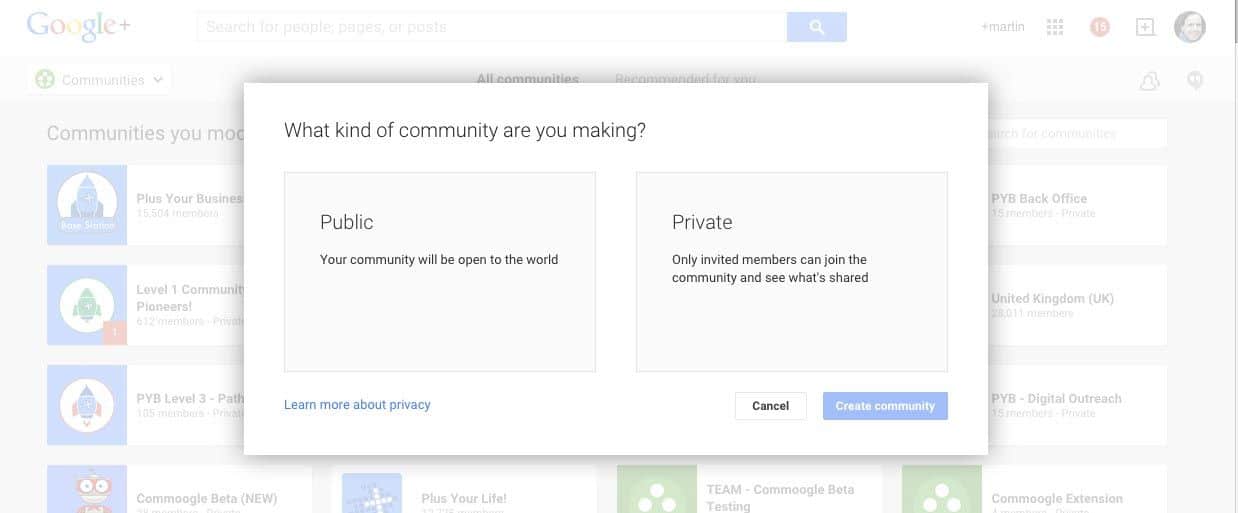The height and width of the screenshot is (513, 1238).
Task: Focus the Search for communities field
Action: point(1075,133)
